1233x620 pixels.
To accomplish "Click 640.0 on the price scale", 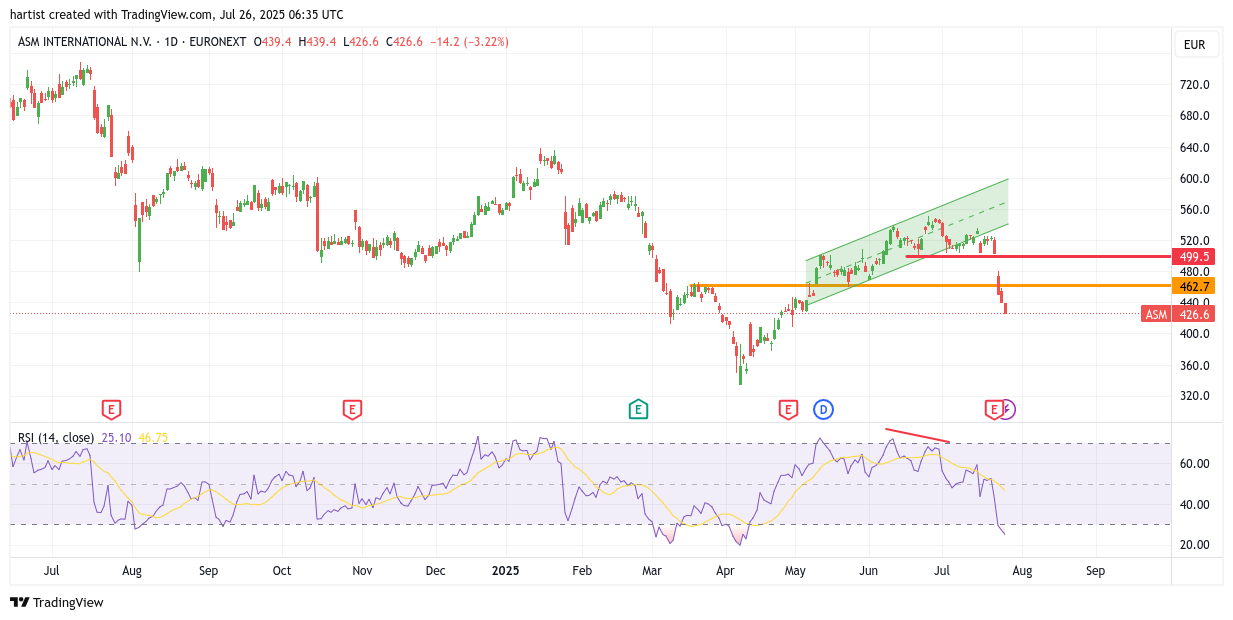I will click(x=1194, y=148).
